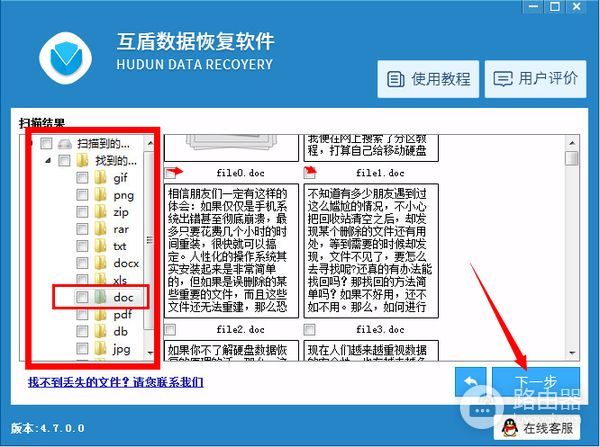Click the rar folder icon
The image size is (600, 447).
point(100,228)
